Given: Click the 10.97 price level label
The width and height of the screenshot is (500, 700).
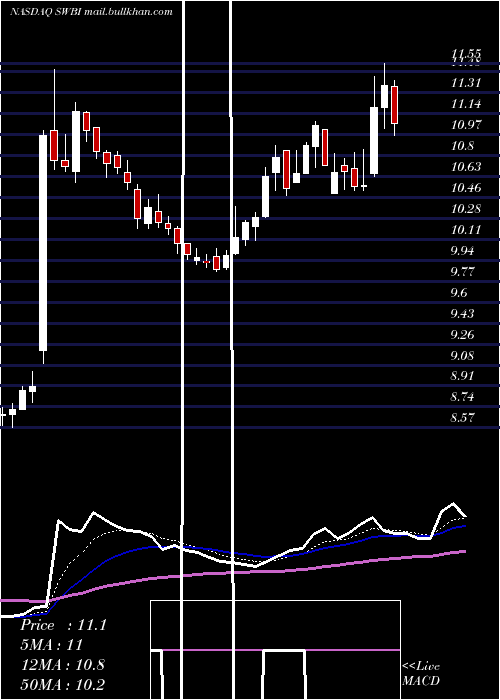Looking at the screenshot, I should [466, 125].
